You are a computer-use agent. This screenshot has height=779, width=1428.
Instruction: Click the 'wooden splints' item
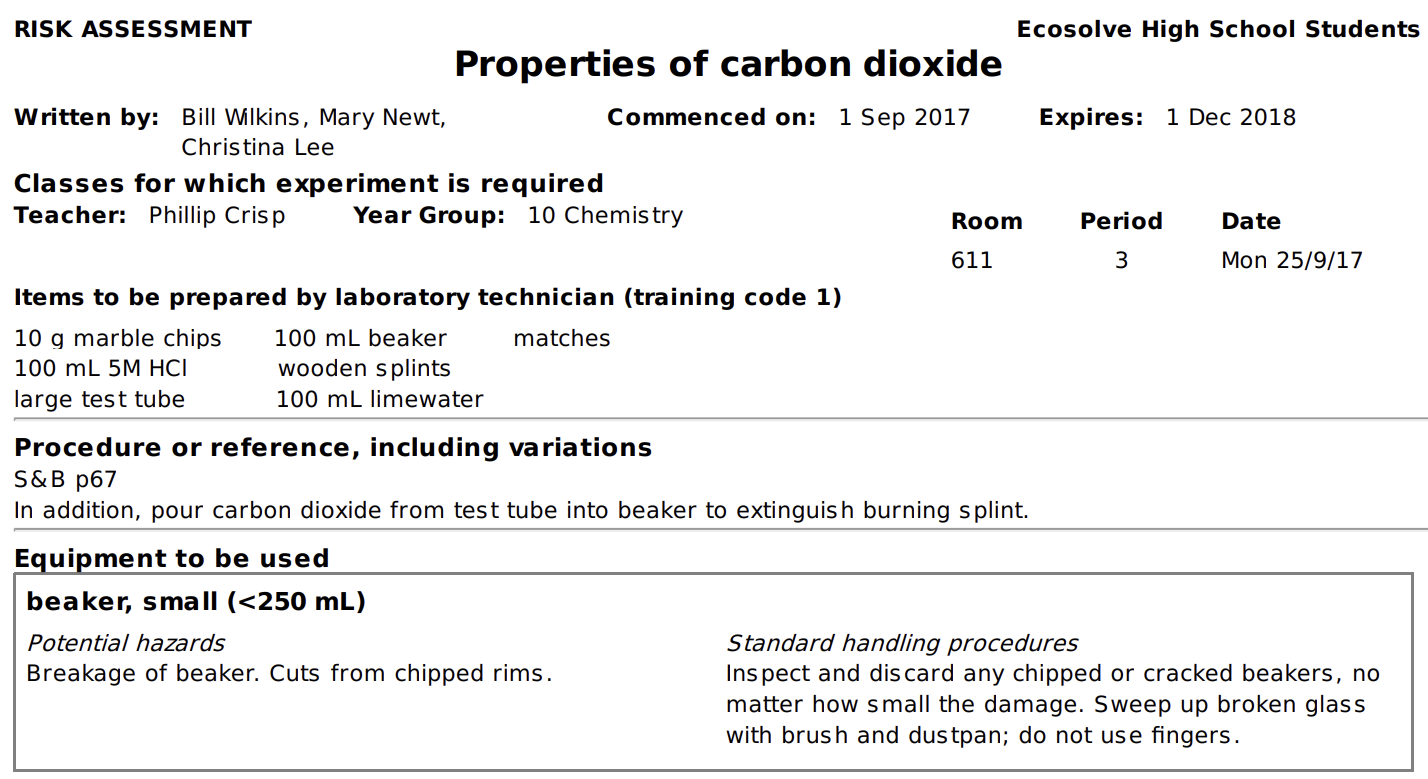pos(364,369)
